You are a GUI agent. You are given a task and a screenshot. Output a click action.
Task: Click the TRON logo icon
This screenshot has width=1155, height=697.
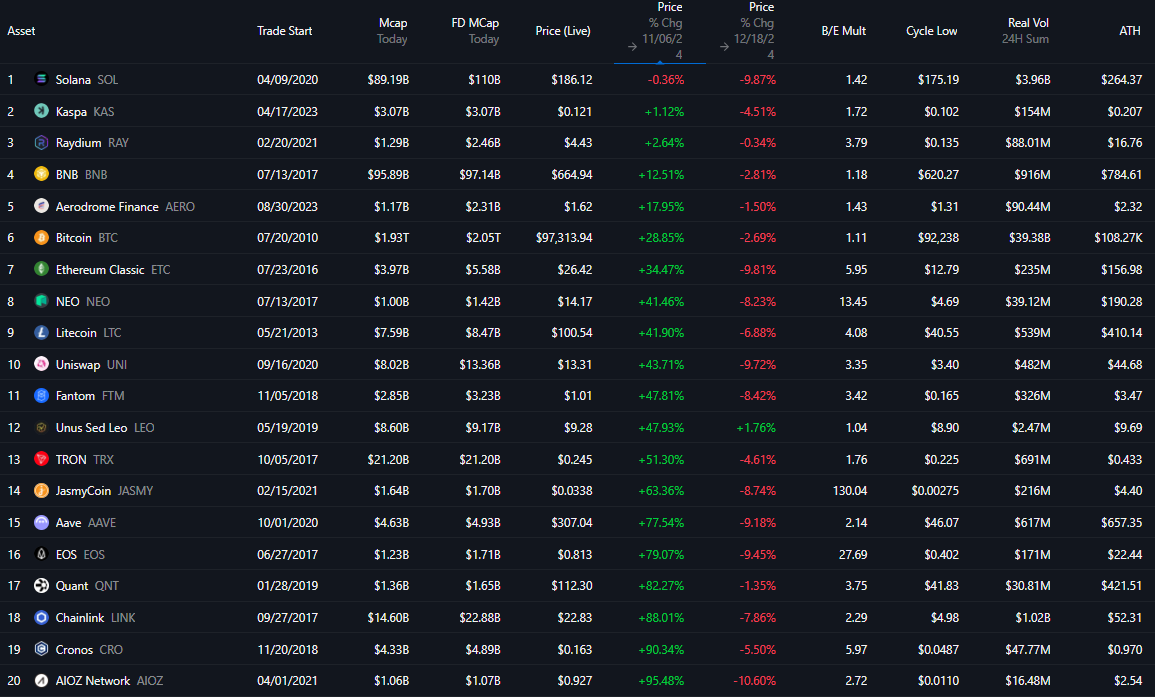click(41, 459)
